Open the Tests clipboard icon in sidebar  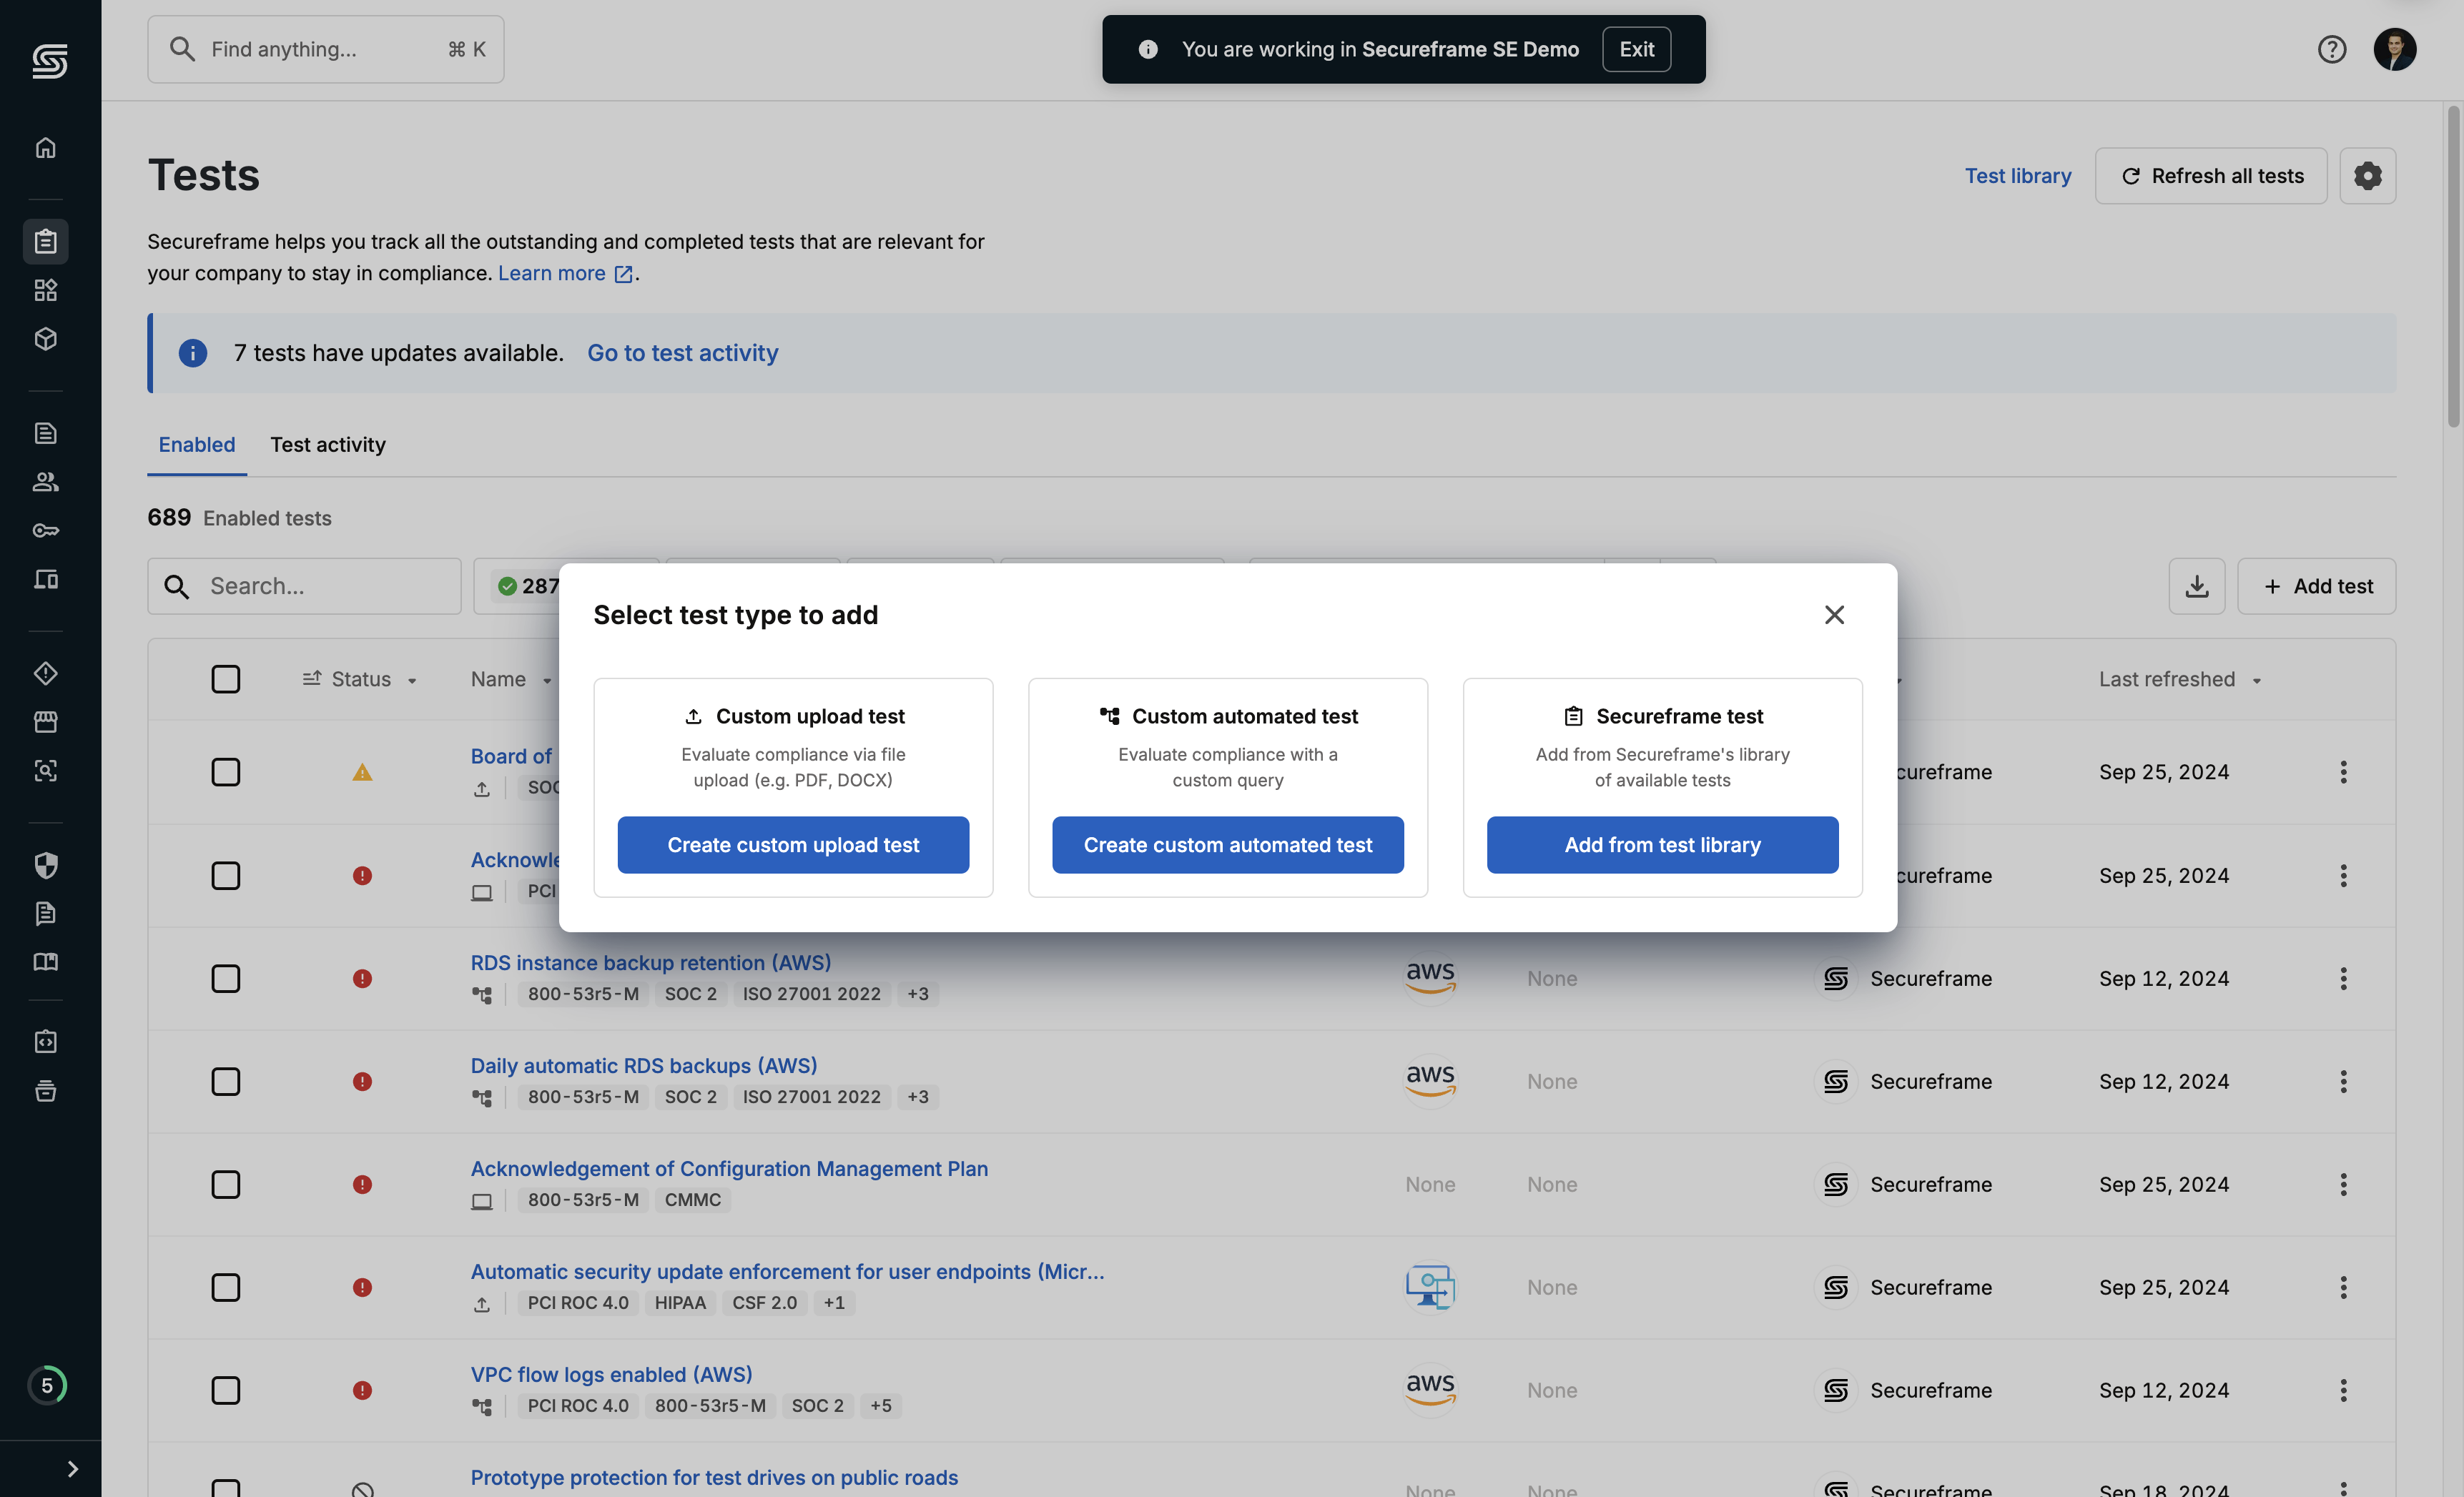(x=46, y=241)
